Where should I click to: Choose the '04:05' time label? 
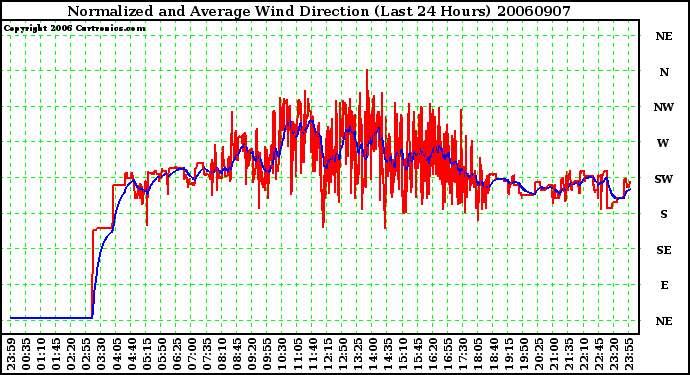117,354
